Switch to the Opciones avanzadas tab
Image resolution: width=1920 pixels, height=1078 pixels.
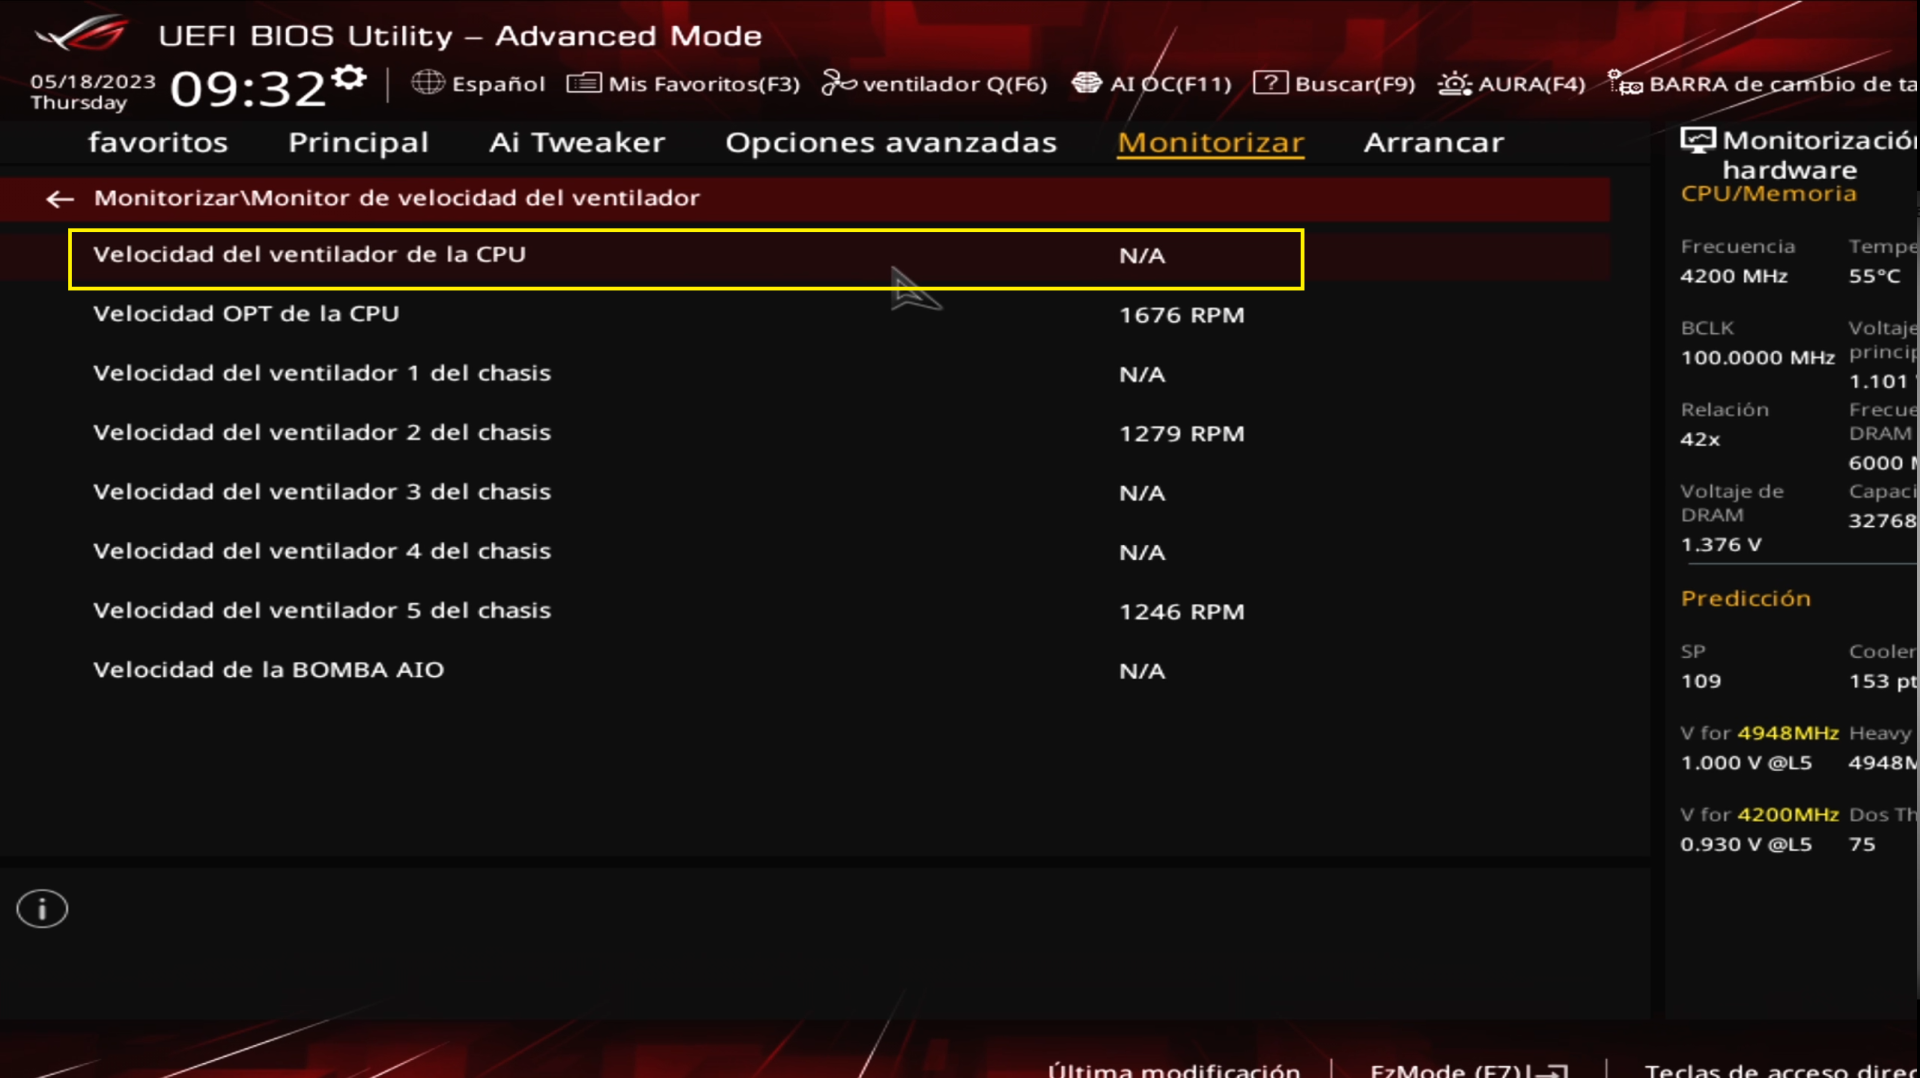[x=891, y=142]
